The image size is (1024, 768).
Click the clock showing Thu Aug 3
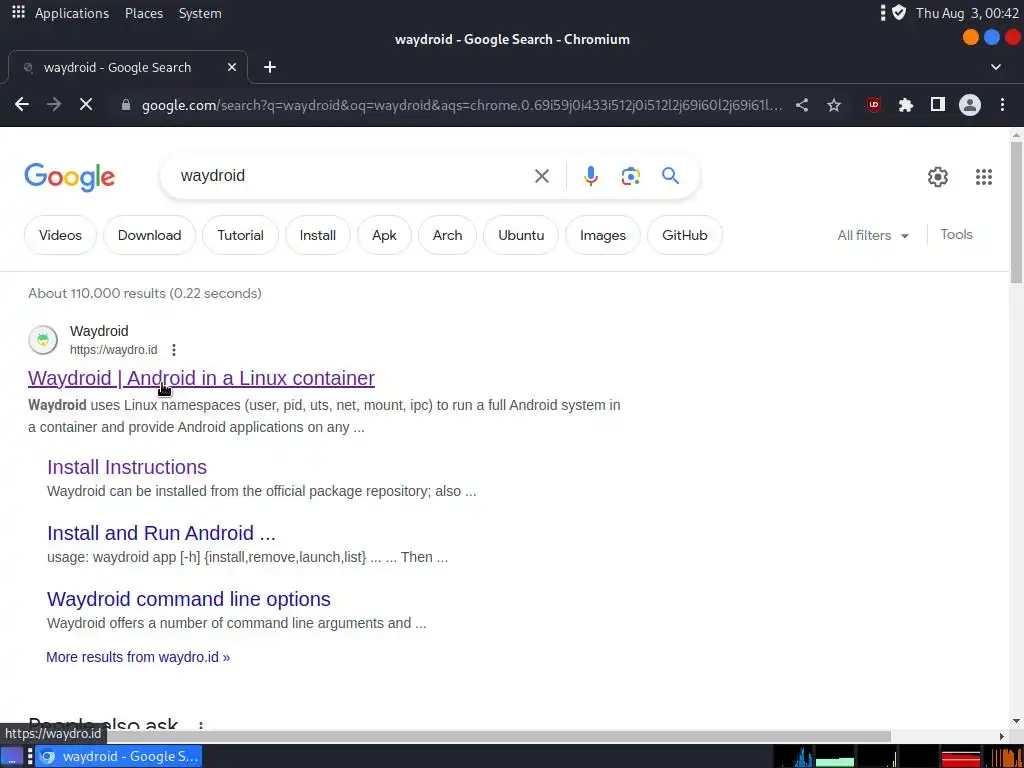click(x=967, y=13)
